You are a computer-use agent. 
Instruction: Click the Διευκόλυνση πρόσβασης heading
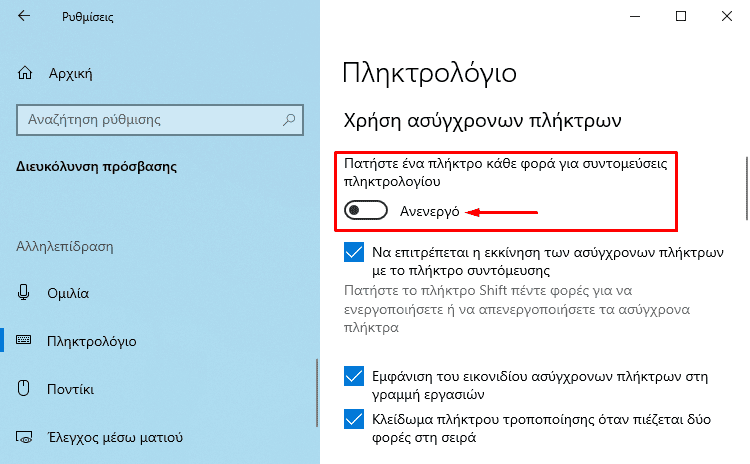click(97, 167)
